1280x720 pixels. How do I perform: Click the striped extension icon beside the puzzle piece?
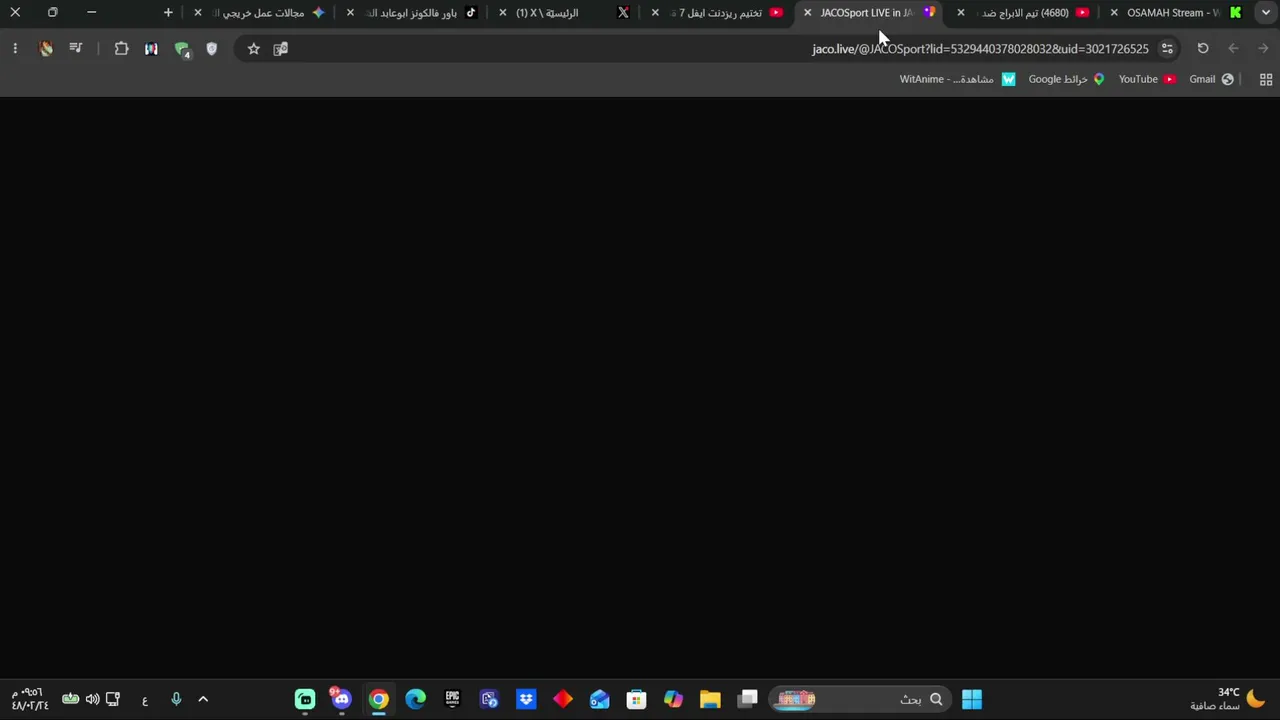151,48
